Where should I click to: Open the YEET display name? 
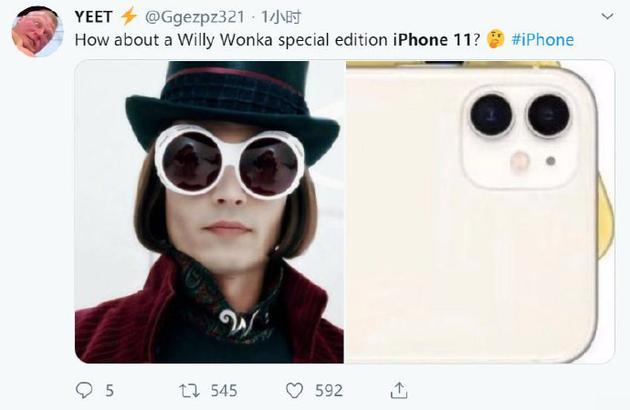94,17
